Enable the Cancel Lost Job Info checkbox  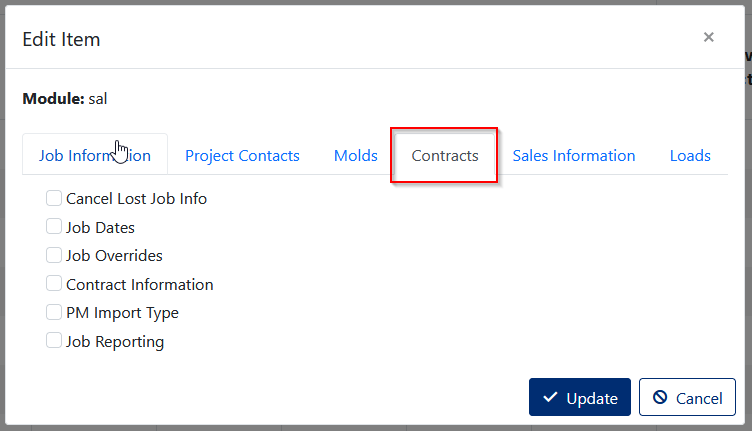click(54, 198)
